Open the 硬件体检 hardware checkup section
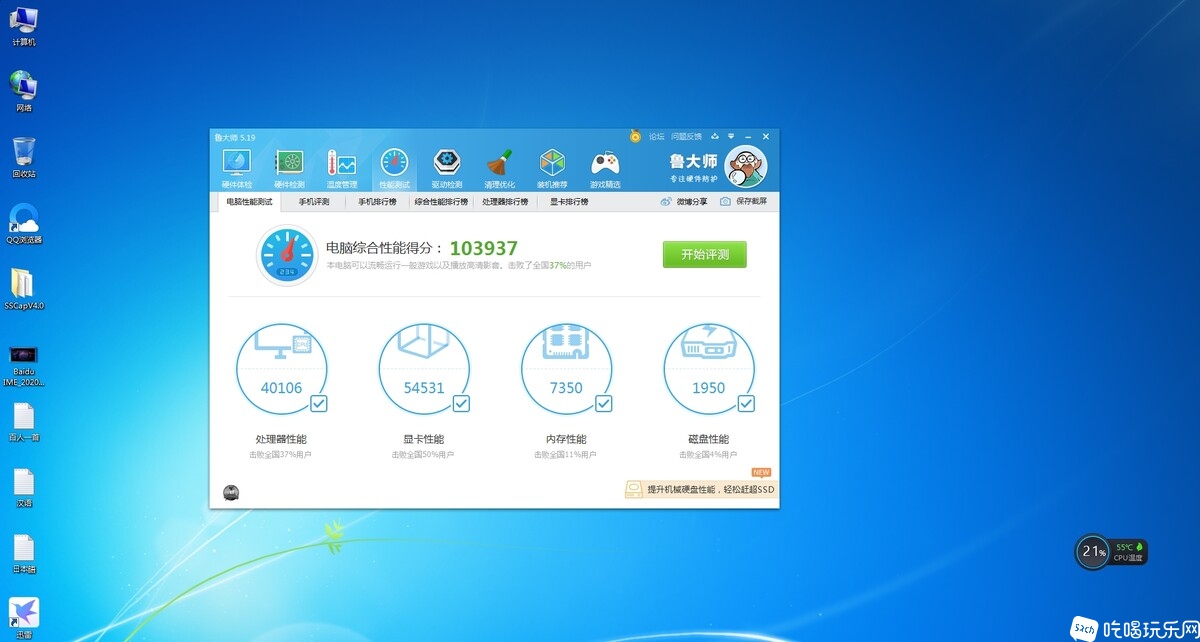Image resolution: width=1200 pixels, height=642 pixels. [x=236, y=168]
